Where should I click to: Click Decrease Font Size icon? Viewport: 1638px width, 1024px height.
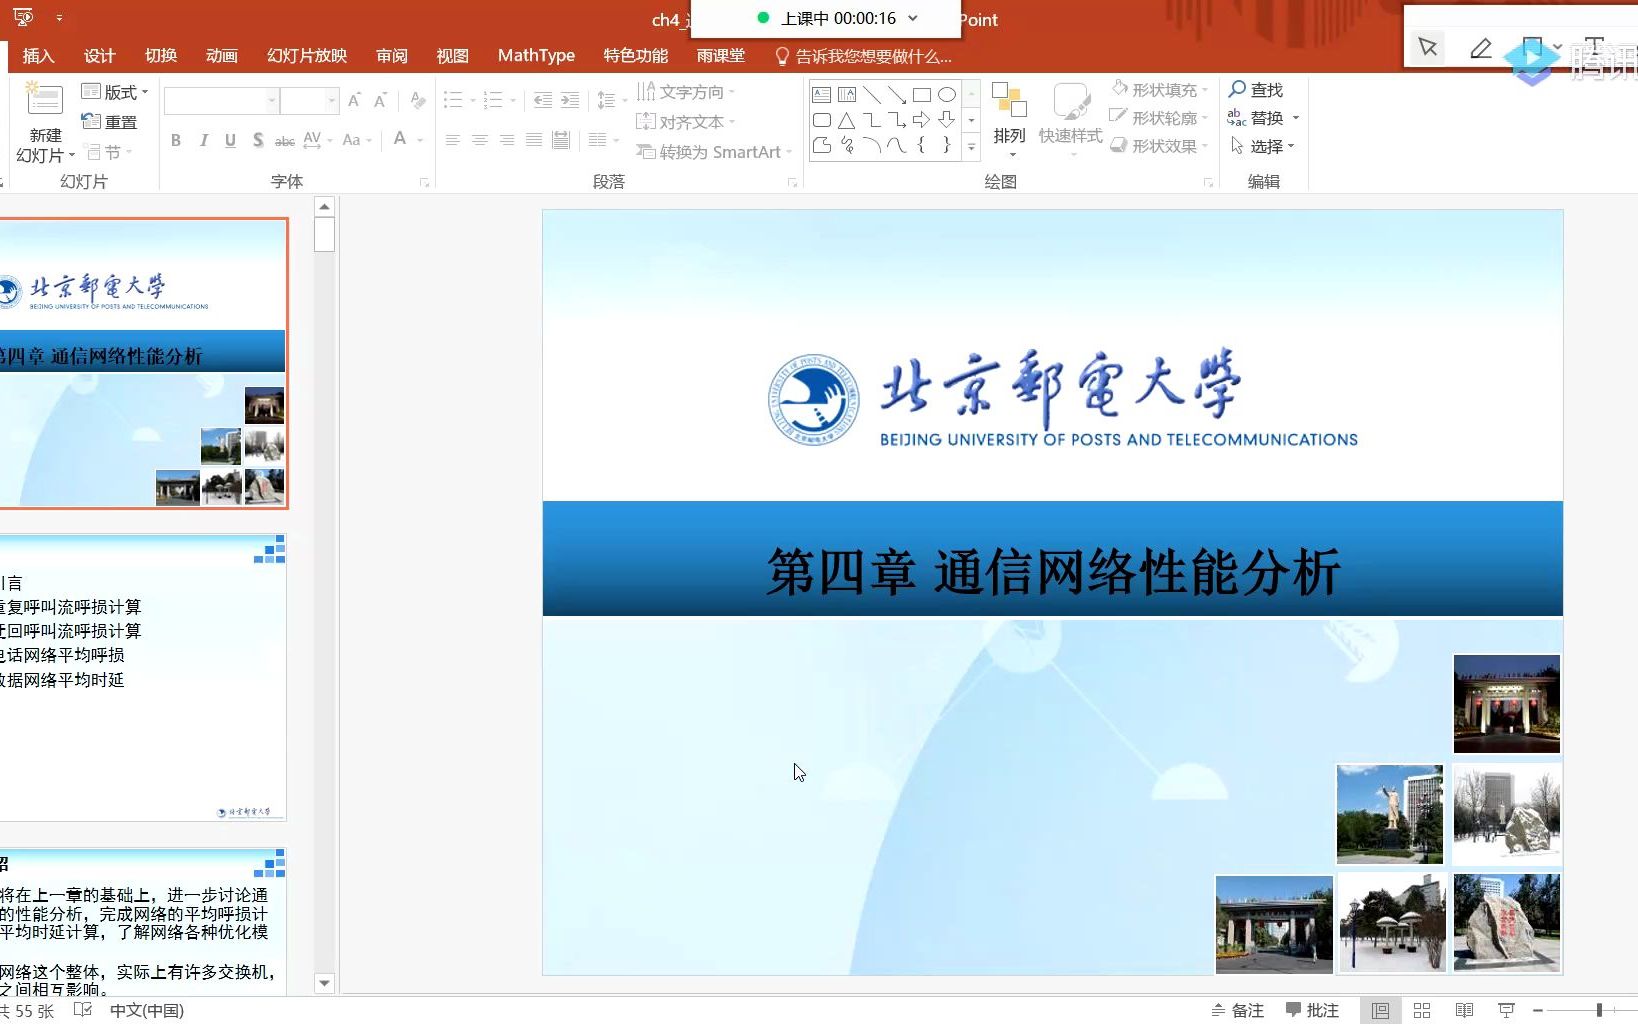pyautogui.click(x=380, y=100)
